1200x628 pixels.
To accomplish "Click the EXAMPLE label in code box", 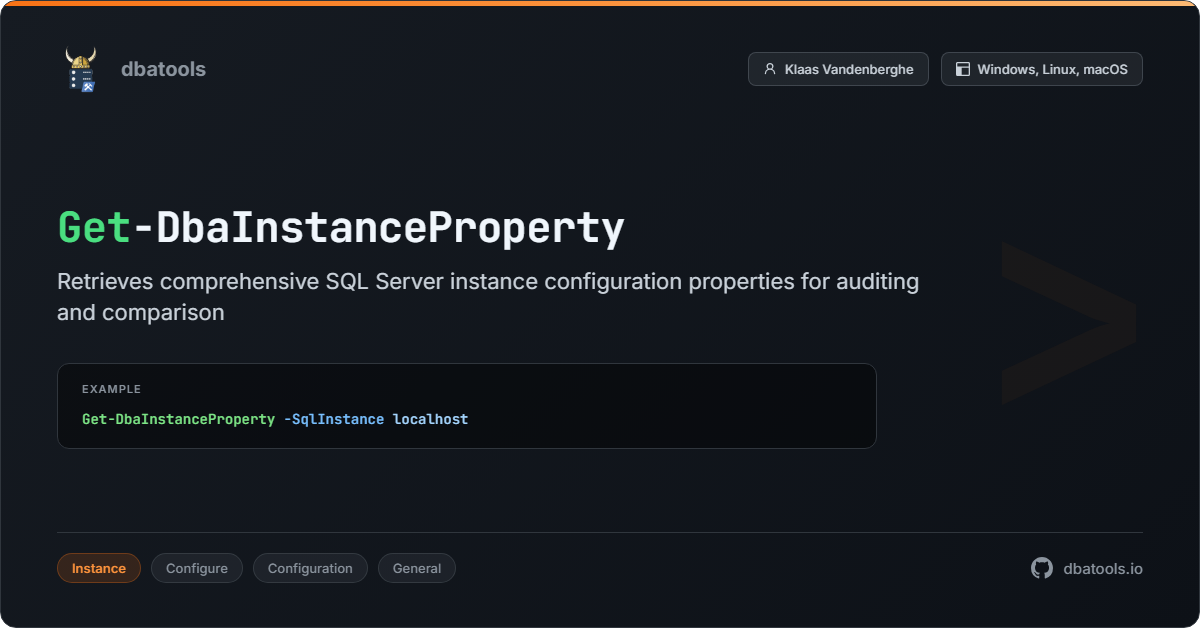I will (111, 389).
